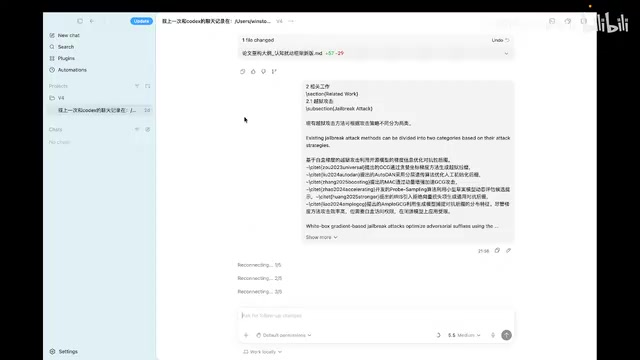
Task: Click the loading spinner icon in composer
Action: [438, 335]
